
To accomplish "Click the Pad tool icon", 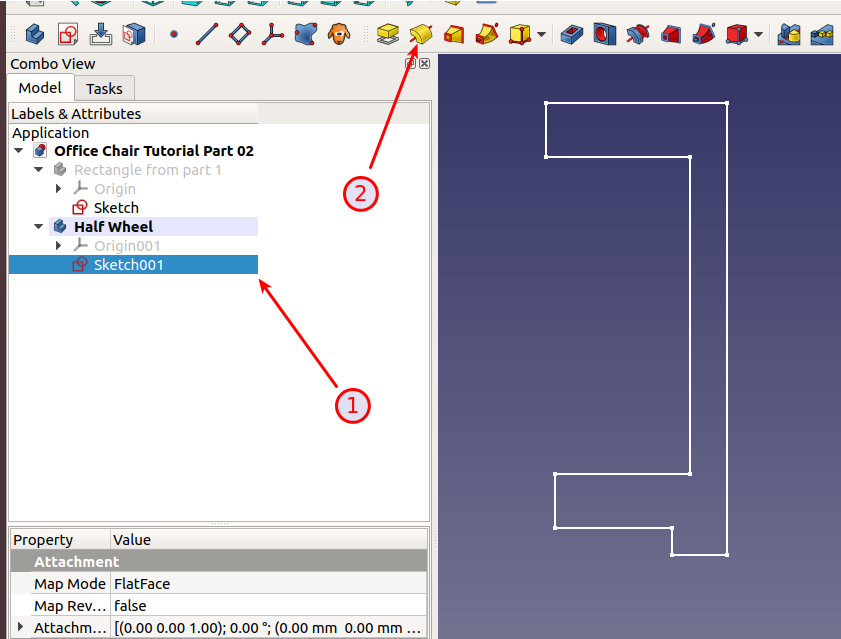I will pos(388,35).
